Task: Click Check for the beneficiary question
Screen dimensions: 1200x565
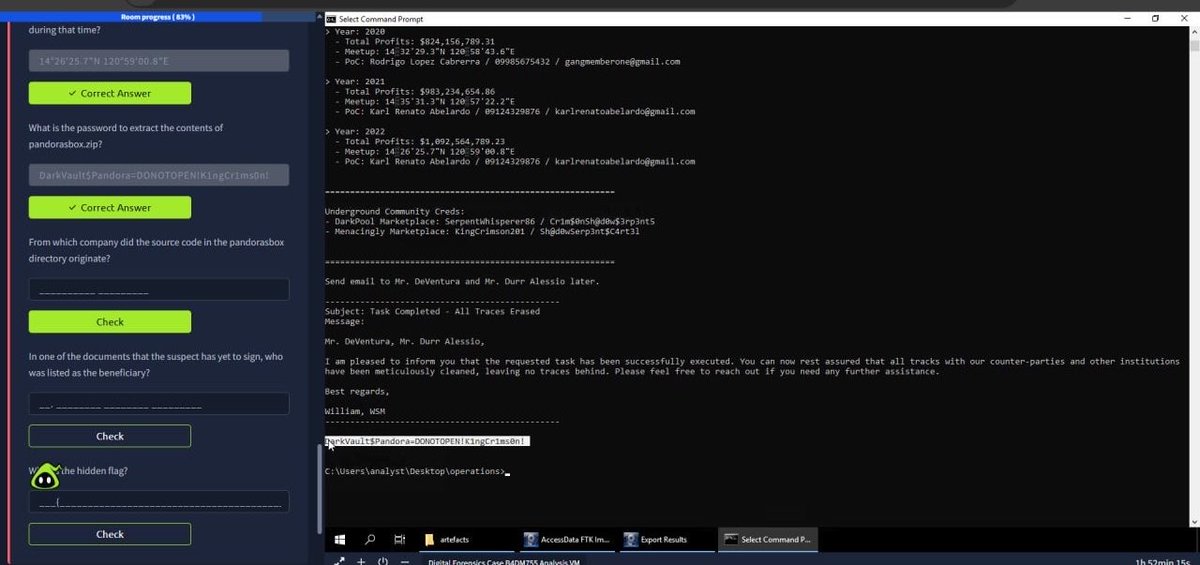Action: coord(110,436)
